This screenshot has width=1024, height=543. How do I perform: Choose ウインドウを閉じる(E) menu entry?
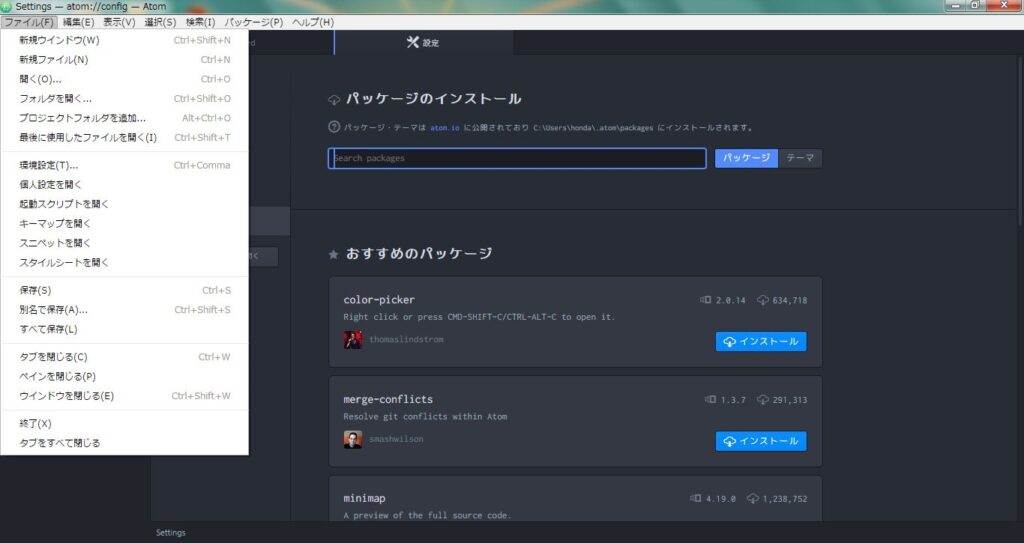point(125,396)
